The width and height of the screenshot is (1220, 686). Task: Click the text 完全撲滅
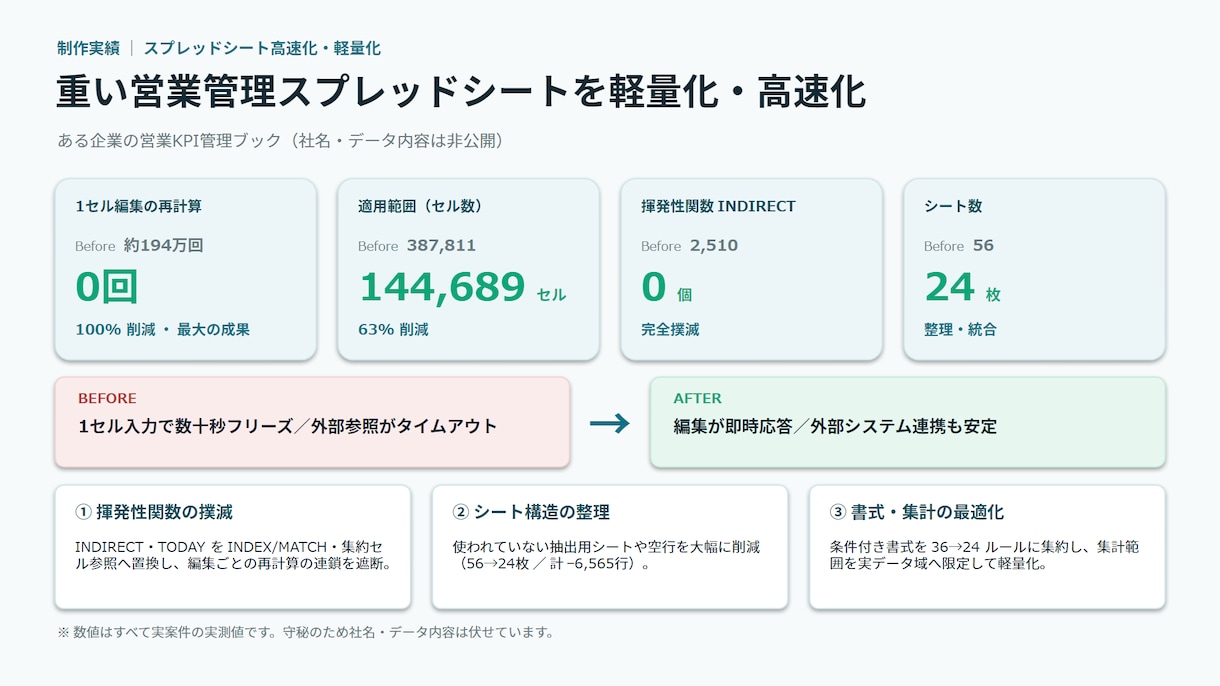coord(670,329)
